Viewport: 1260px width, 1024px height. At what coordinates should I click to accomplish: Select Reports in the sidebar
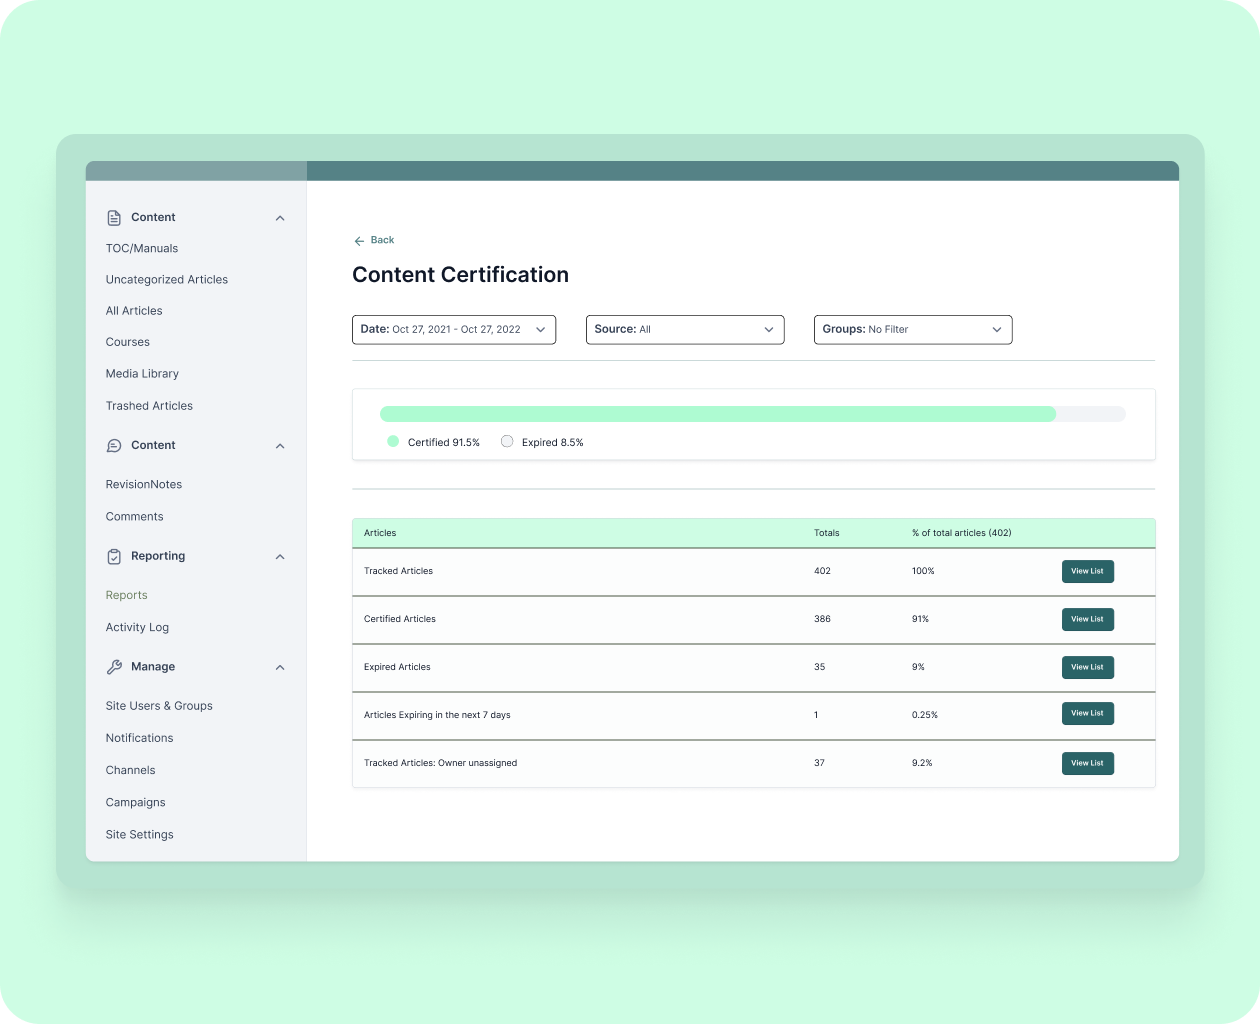click(x=126, y=594)
